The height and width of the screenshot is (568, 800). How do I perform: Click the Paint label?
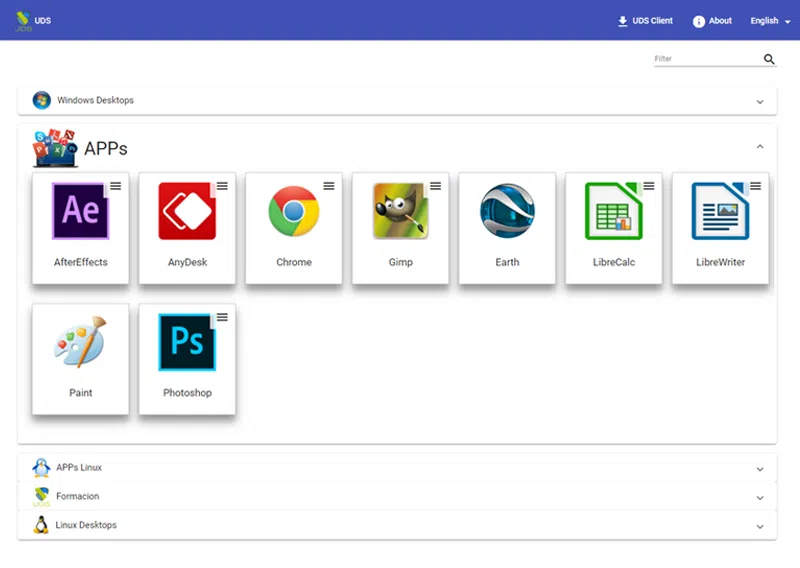pos(81,393)
